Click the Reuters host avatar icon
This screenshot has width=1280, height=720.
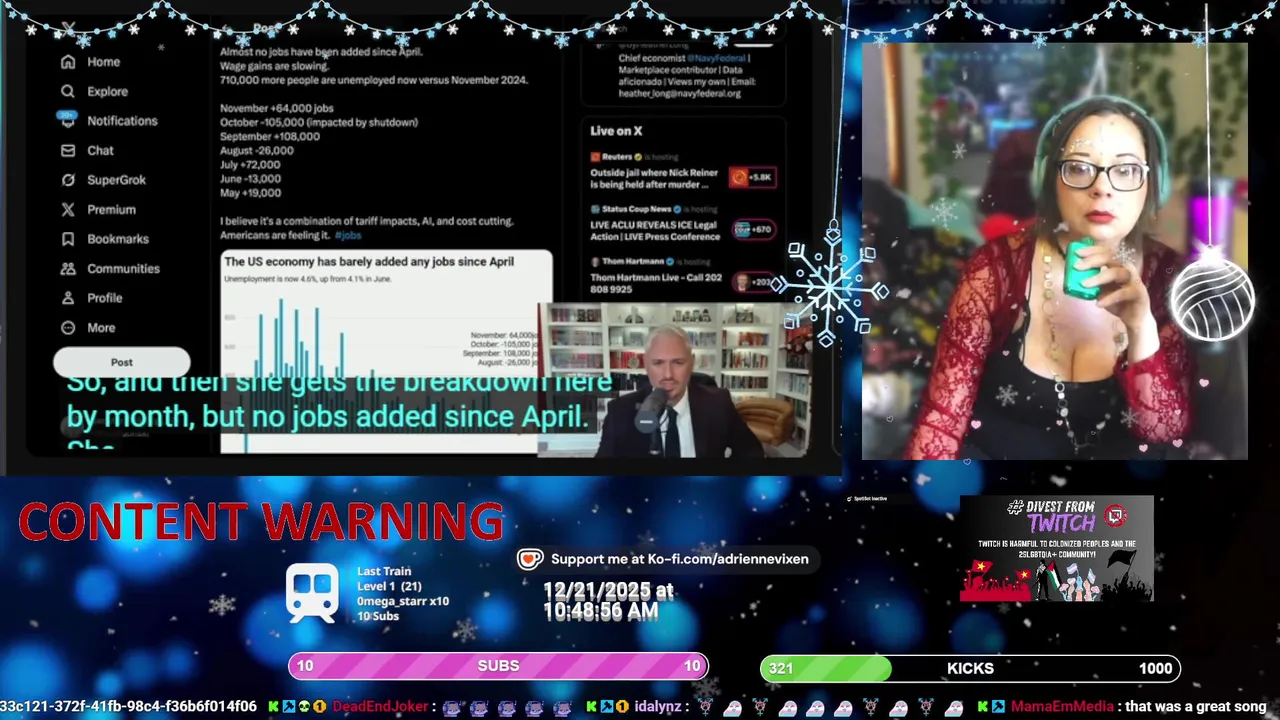tap(595, 157)
